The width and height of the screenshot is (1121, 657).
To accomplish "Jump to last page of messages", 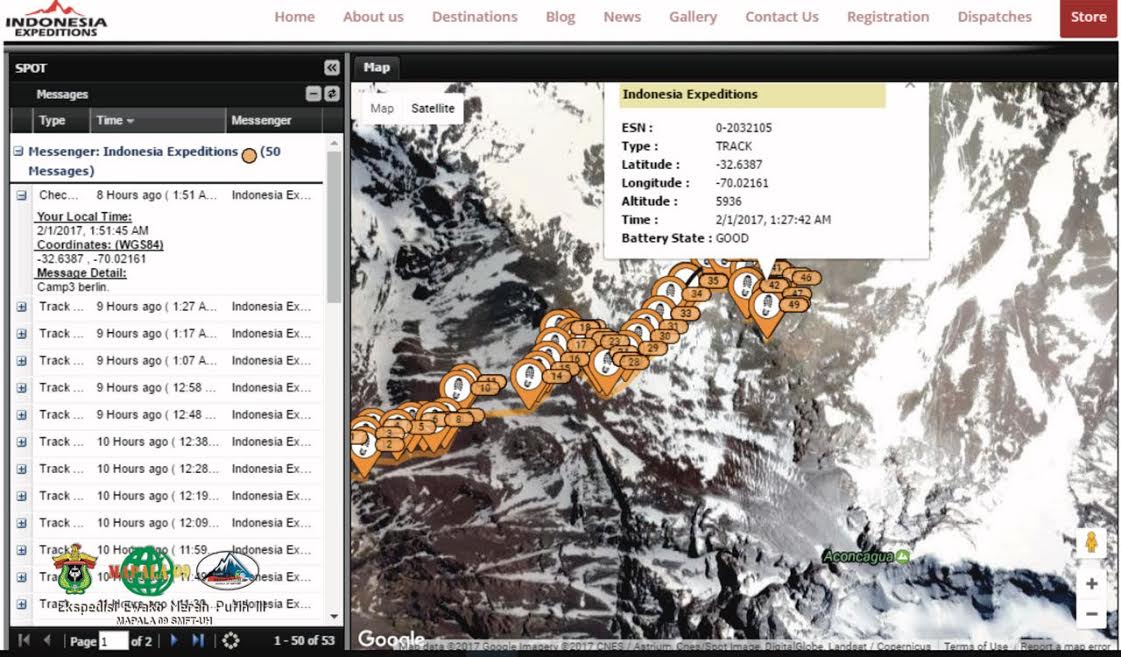I will pos(198,641).
